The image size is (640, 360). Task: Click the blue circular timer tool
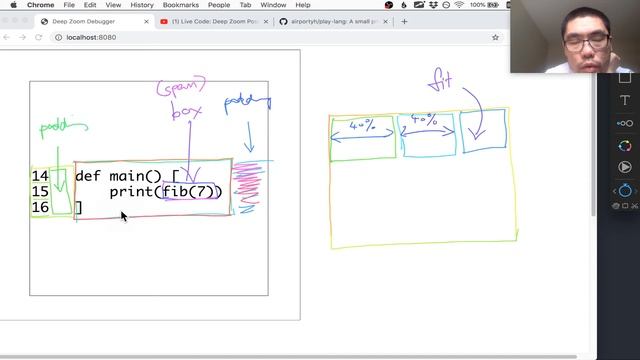click(624, 190)
